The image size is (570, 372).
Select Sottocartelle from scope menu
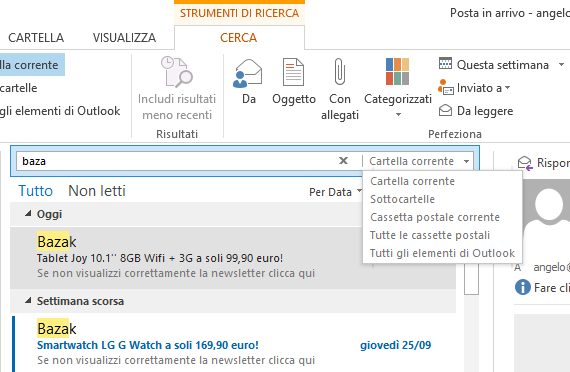point(402,199)
